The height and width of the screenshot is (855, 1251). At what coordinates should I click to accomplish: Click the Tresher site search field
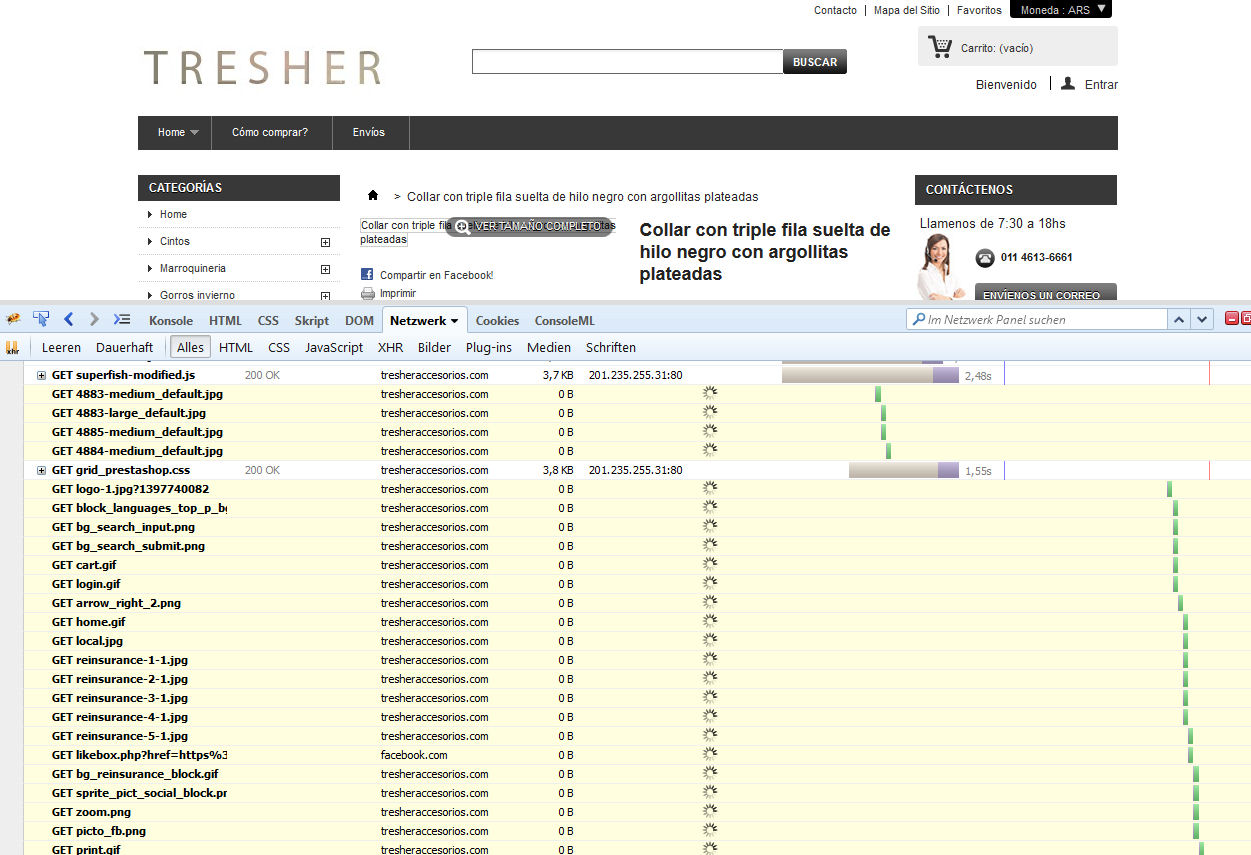pyautogui.click(x=627, y=62)
